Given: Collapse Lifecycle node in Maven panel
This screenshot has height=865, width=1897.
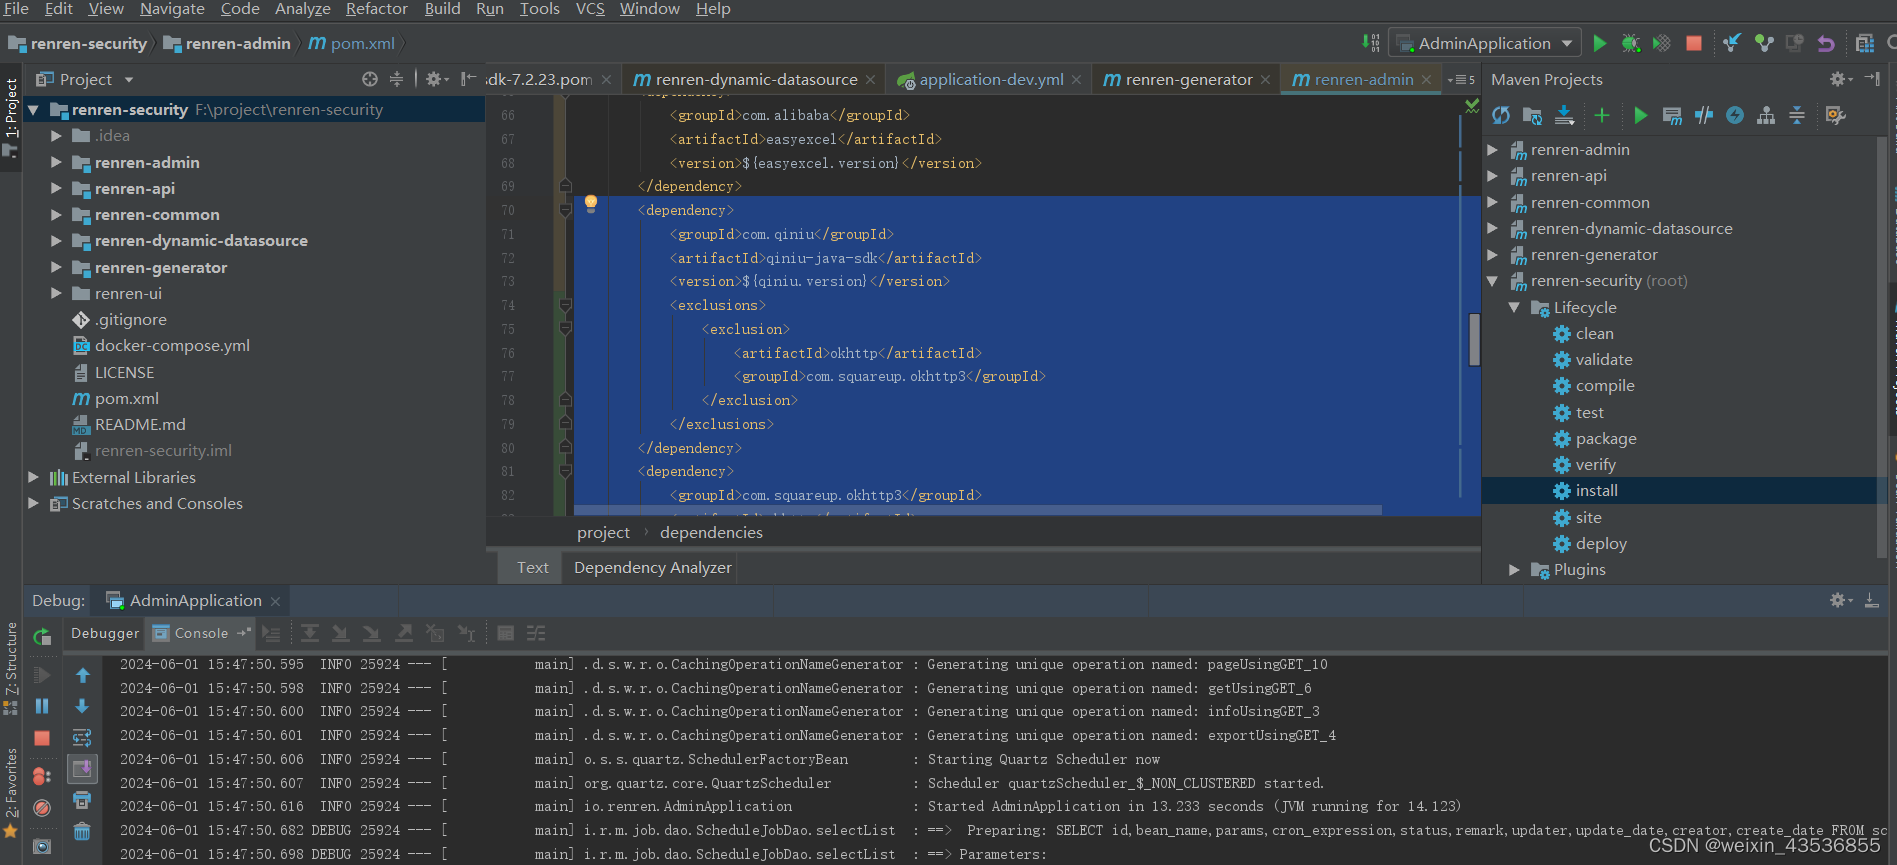Looking at the screenshot, I should pos(1514,307).
